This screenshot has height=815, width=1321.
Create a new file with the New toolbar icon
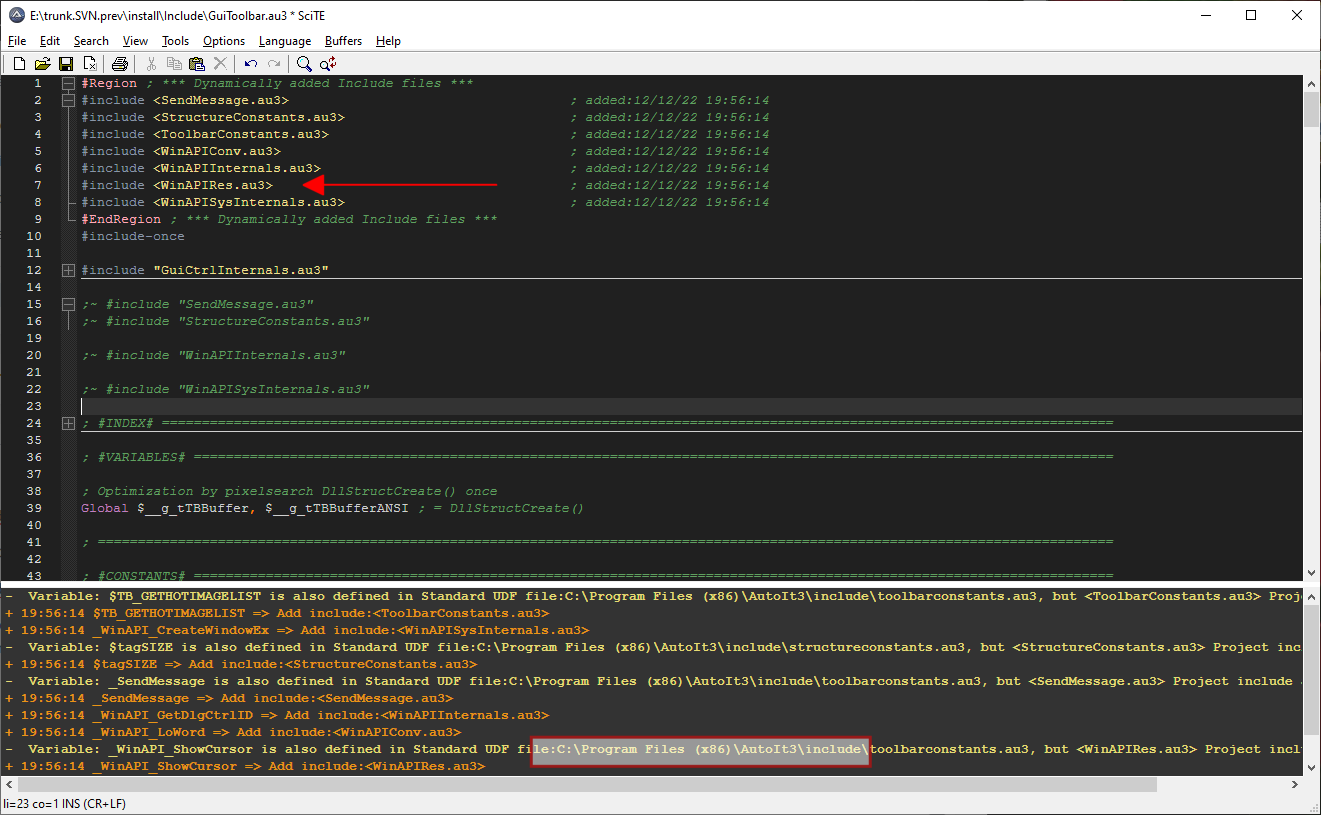(18, 64)
